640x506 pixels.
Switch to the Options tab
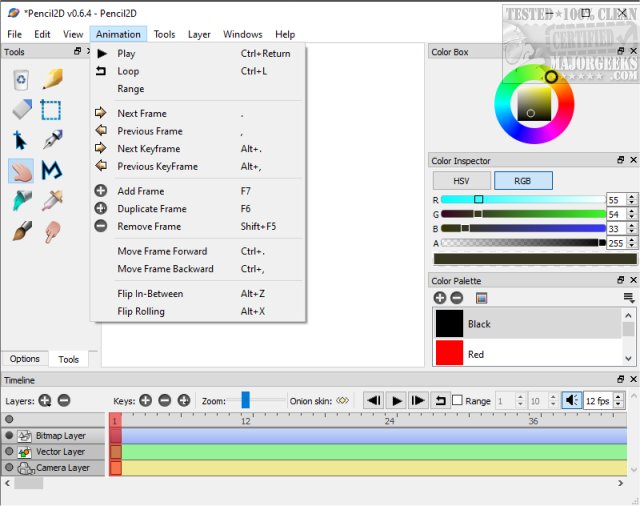coord(25,359)
